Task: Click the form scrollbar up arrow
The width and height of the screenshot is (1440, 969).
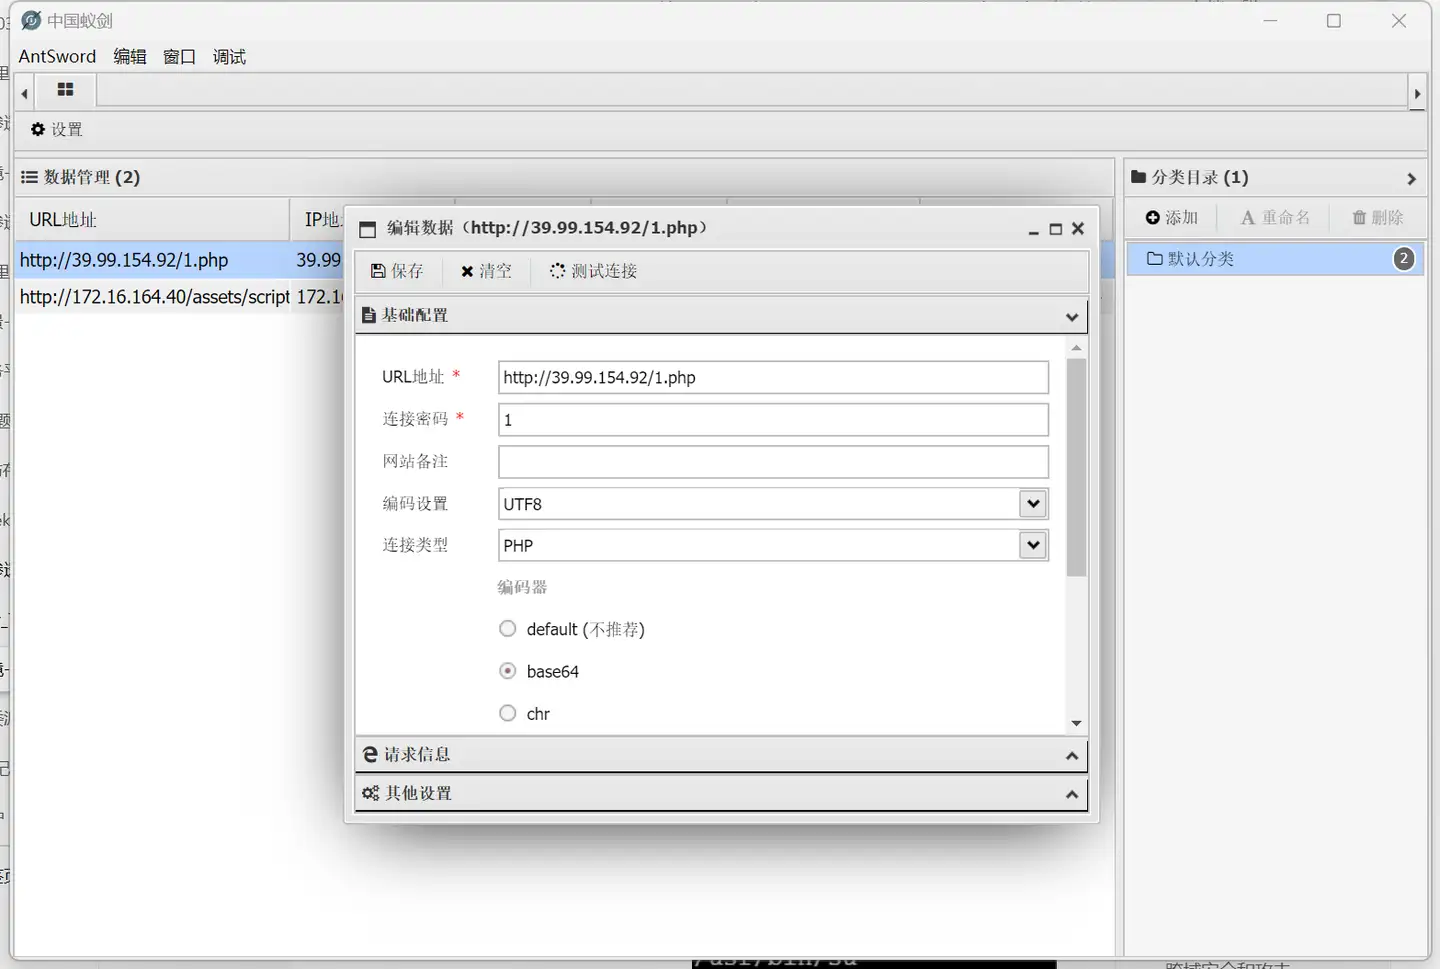Action: [x=1076, y=348]
